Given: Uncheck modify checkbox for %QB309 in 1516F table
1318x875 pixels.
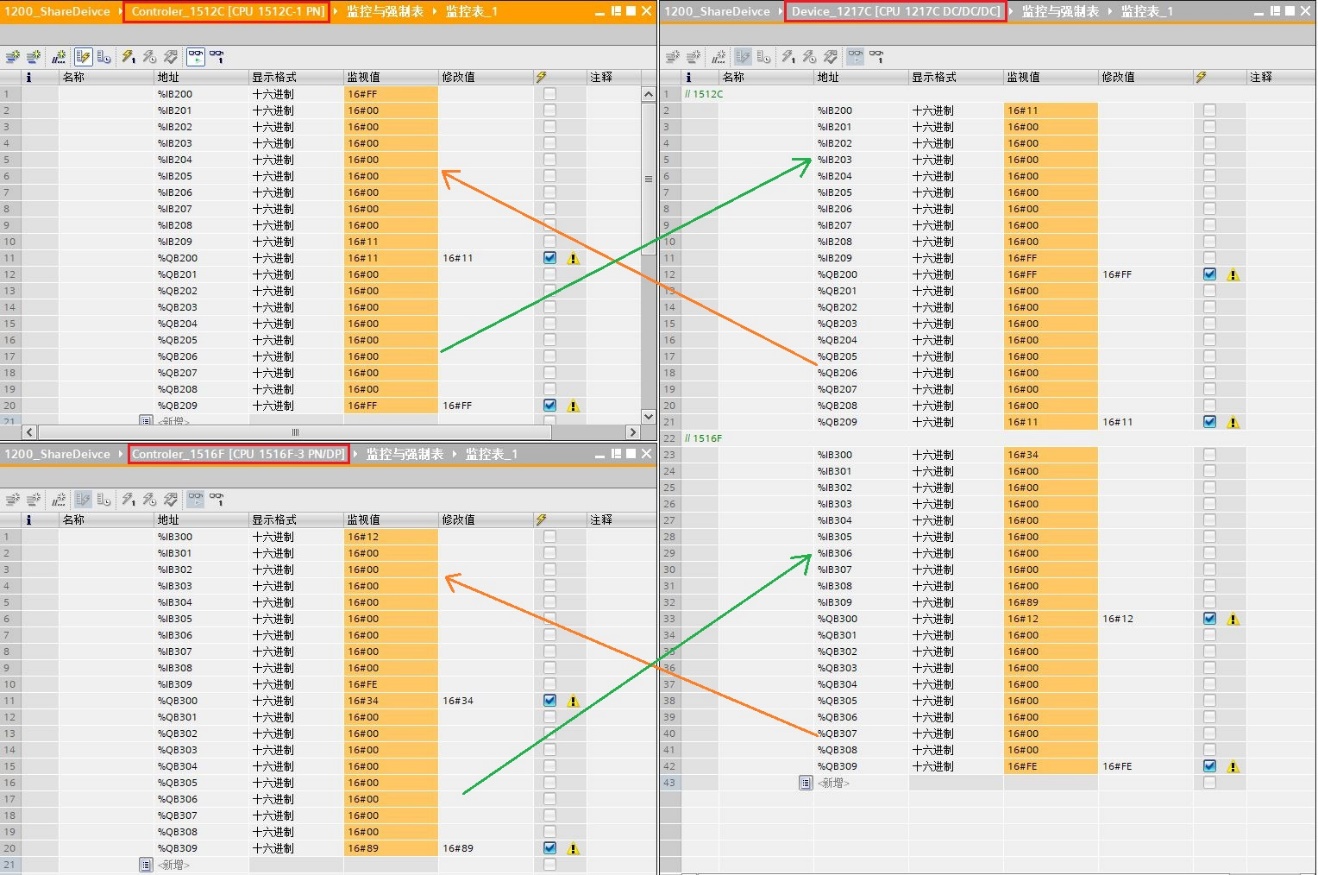Looking at the screenshot, I should [550, 848].
